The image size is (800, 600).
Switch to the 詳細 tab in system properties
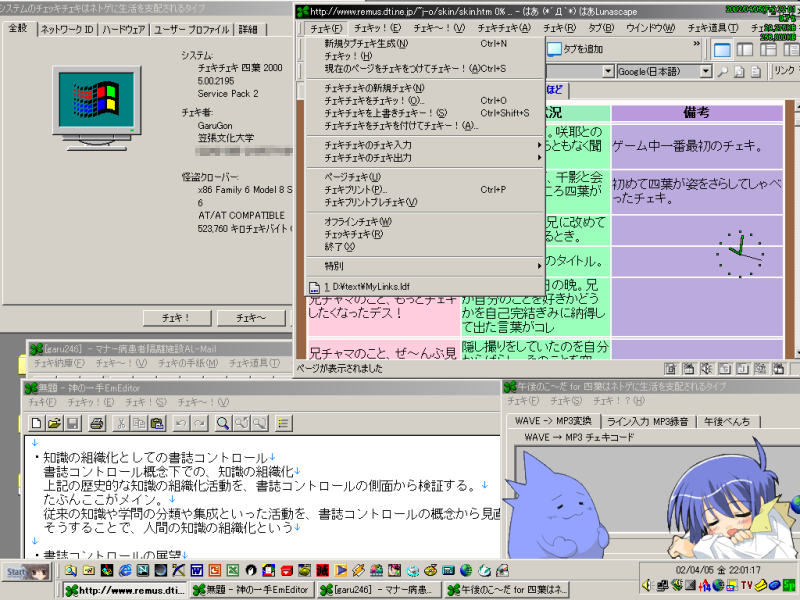[248, 30]
